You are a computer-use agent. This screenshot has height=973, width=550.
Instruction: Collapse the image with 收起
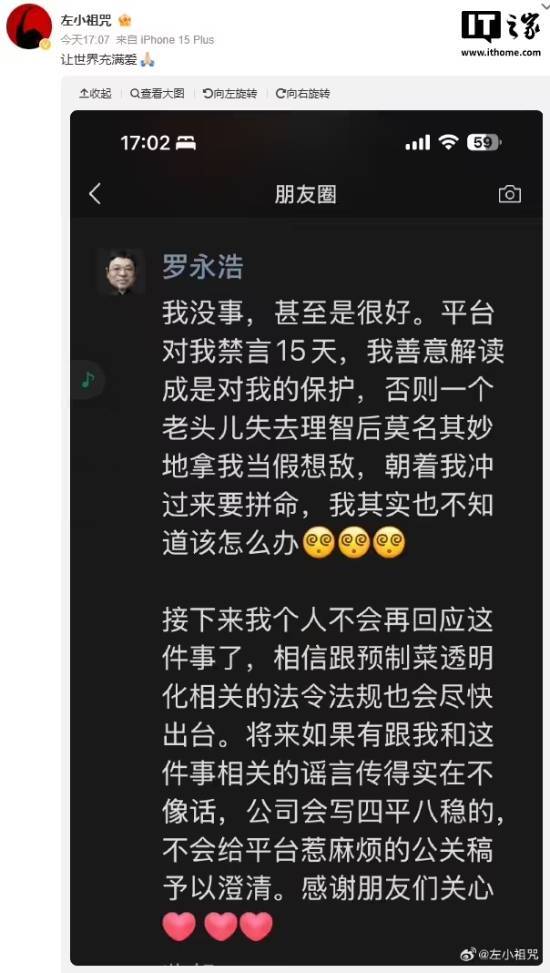(95, 94)
